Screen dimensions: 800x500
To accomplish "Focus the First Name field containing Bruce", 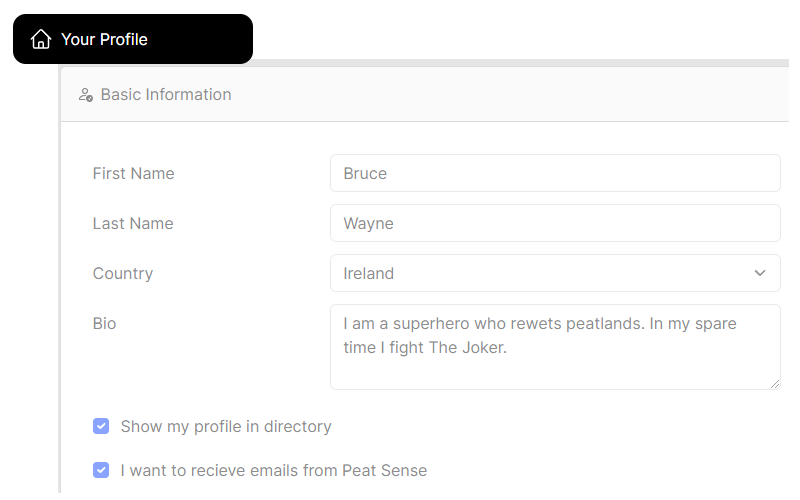I will coord(555,173).
